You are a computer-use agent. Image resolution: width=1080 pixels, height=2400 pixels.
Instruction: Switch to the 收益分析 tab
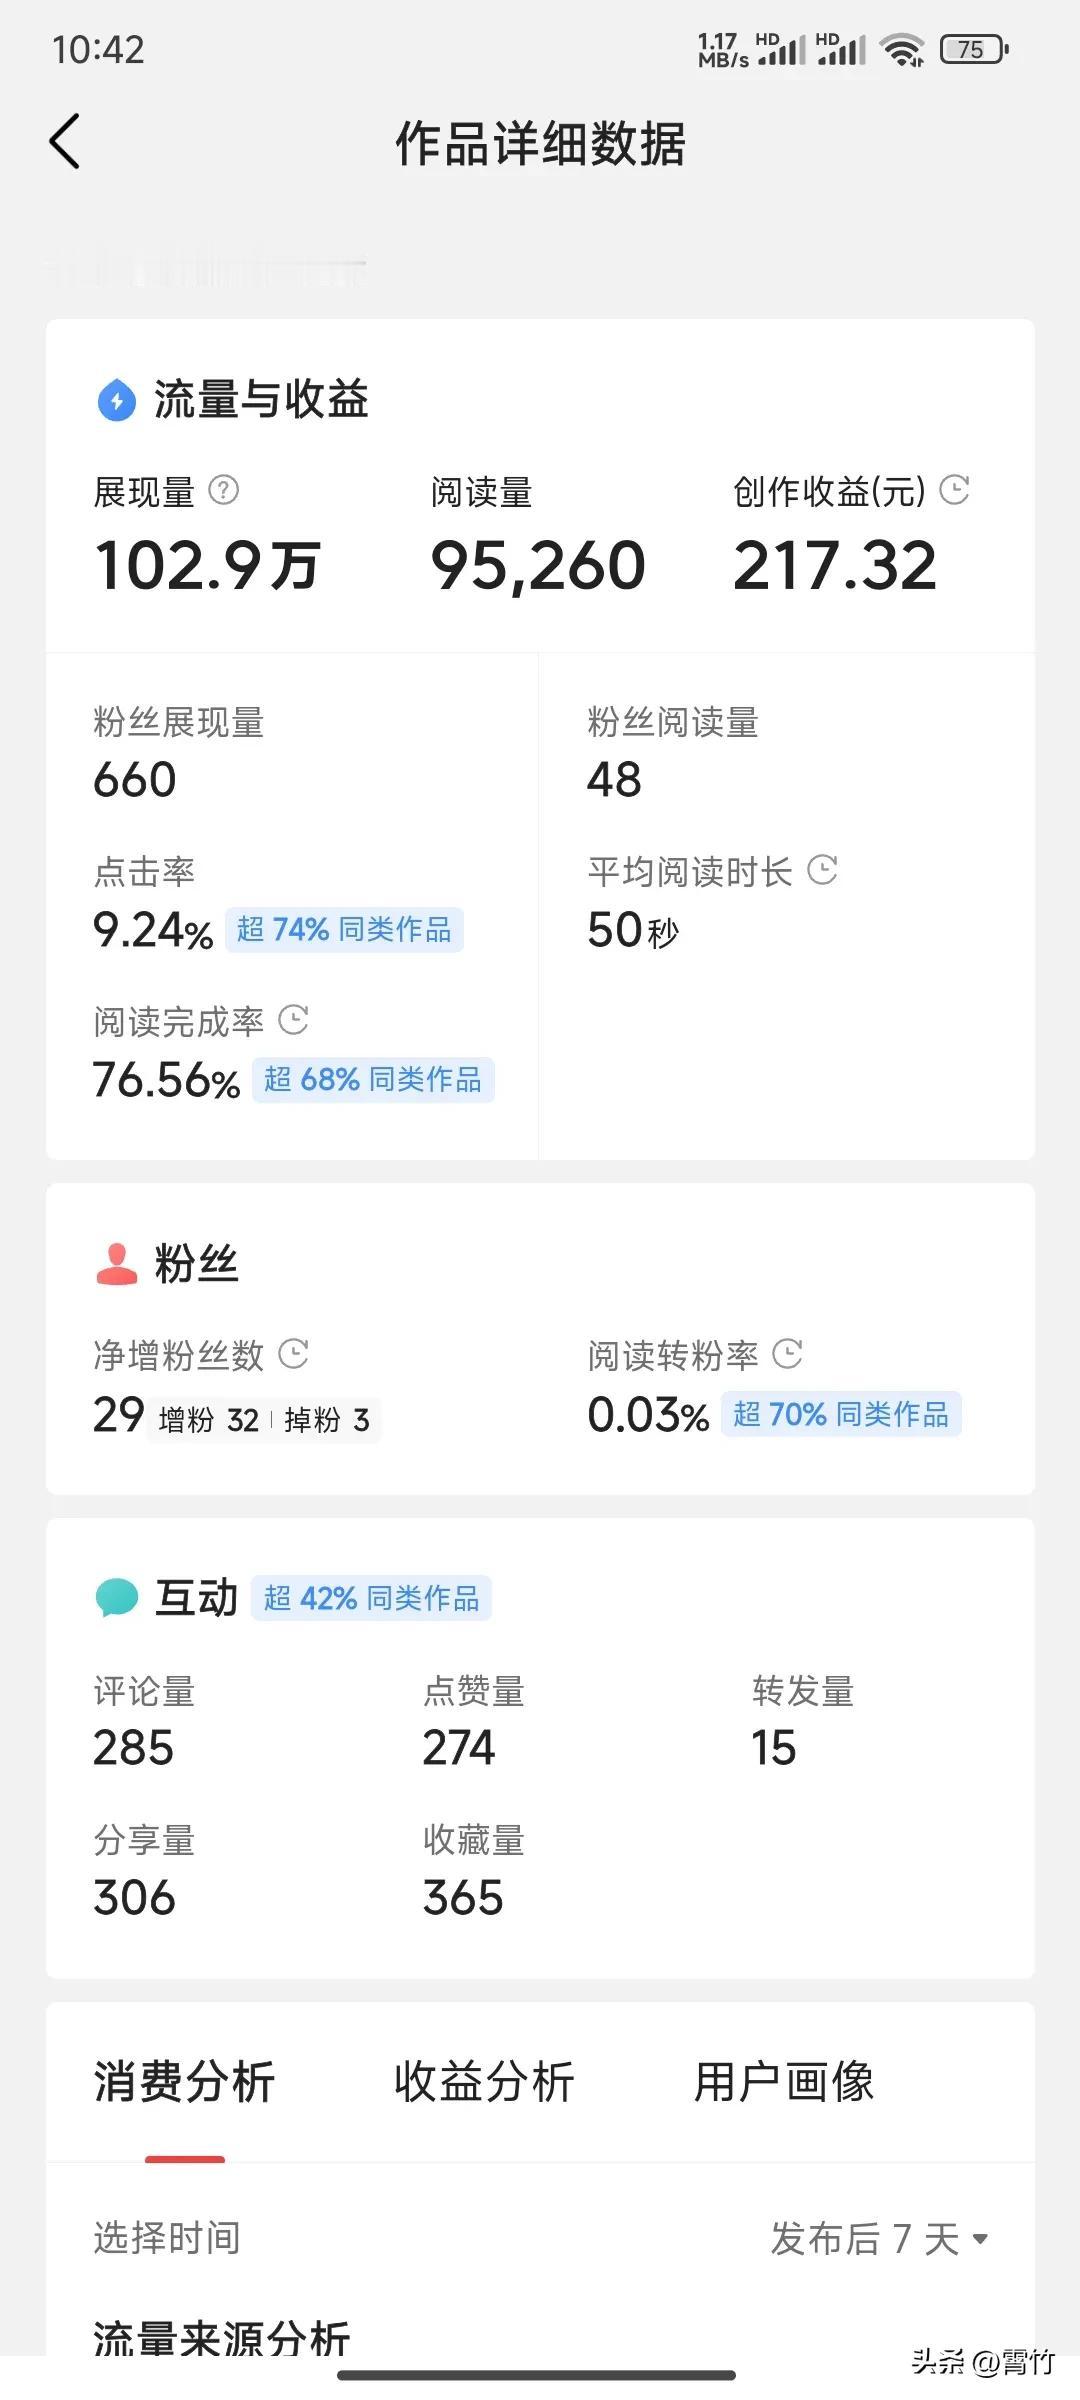coord(484,2082)
